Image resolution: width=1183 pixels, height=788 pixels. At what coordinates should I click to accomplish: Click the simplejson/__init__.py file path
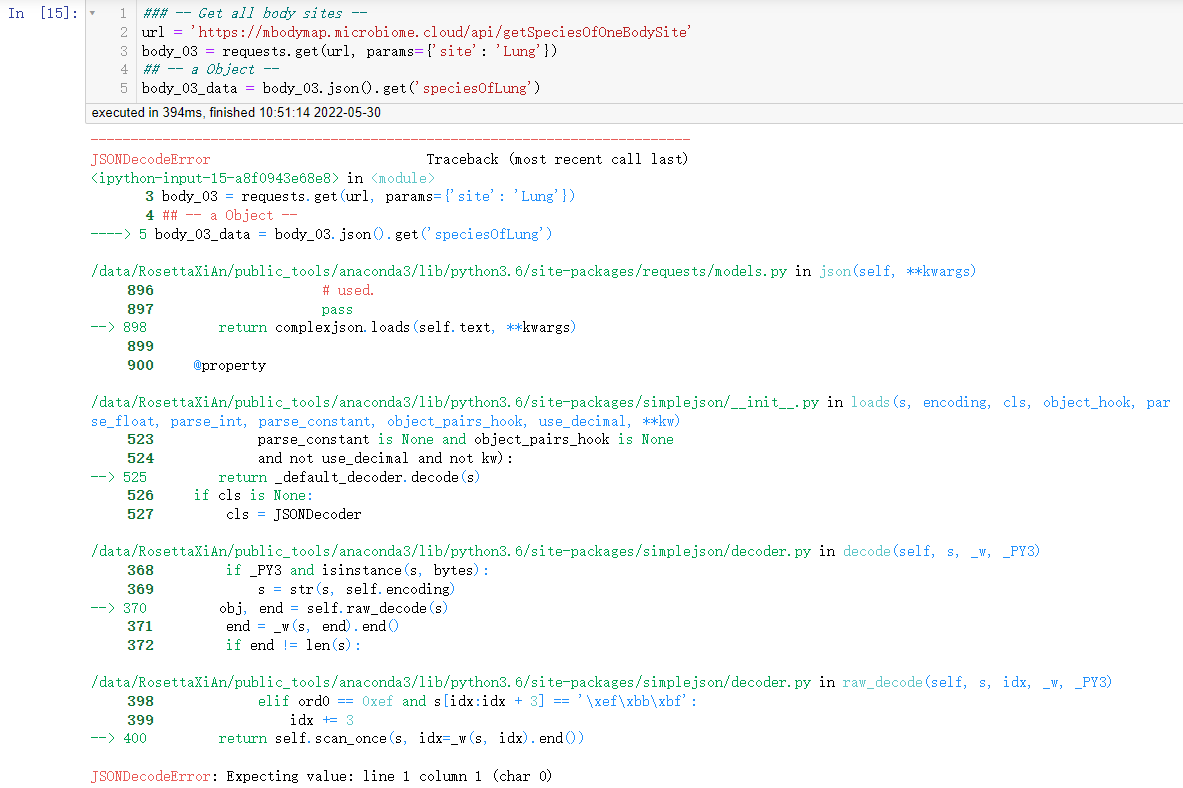click(x=455, y=402)
